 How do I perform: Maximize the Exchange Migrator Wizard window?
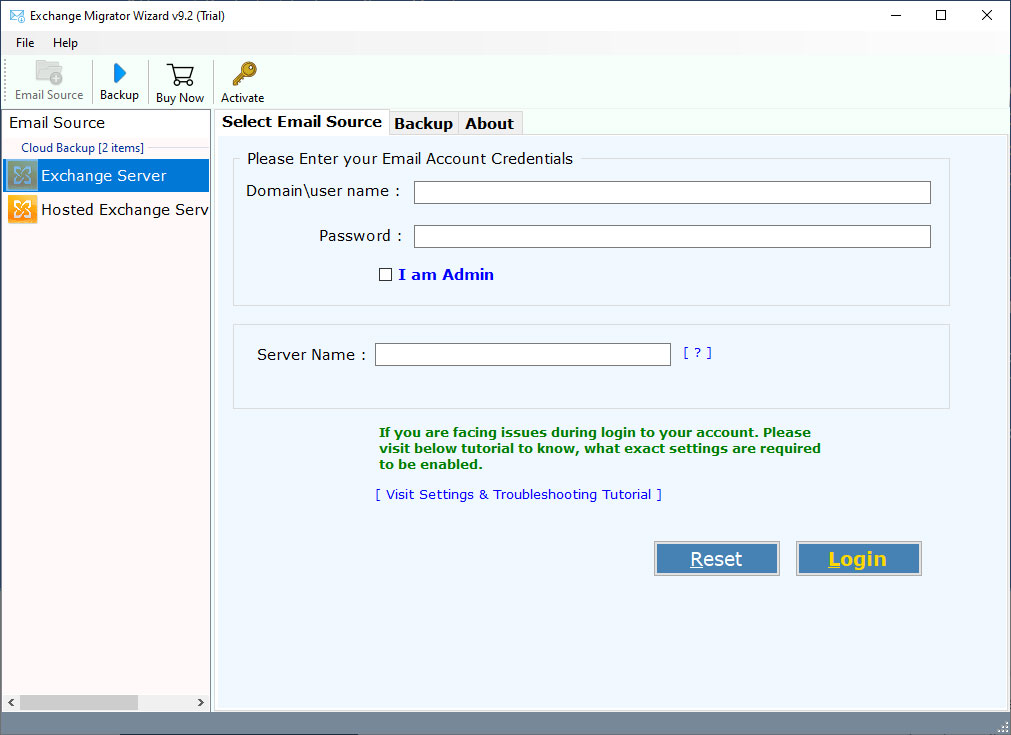[941, 15]
